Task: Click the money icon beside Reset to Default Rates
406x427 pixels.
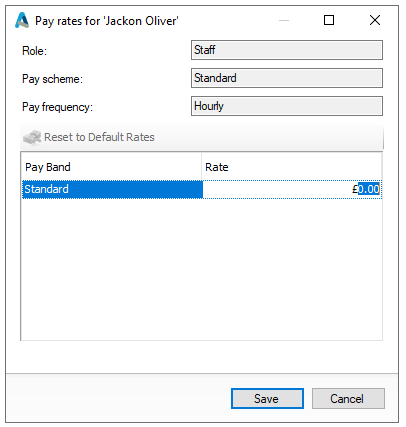Action: 32,137
